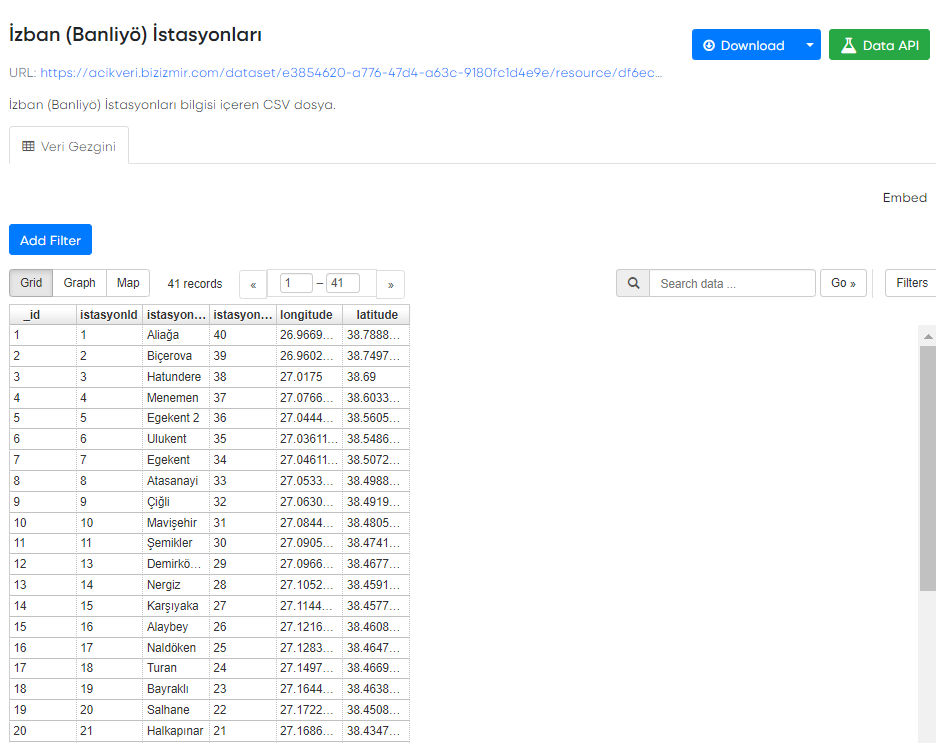Image resolution: width=936 pixels, height=743 pixels.
Task: Click the starting record number field
Action: click(296, 283)
